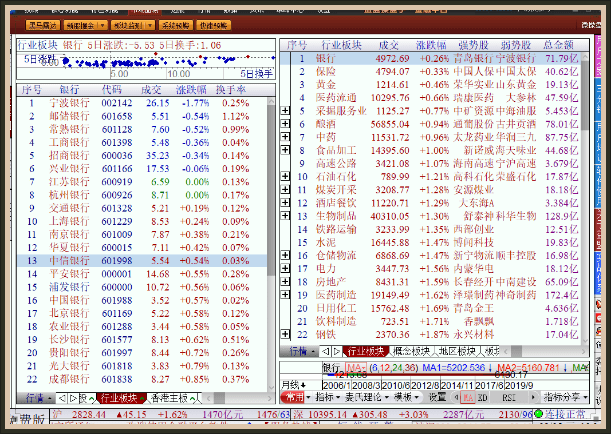Click the 沪 index value 2828.44
This screenshot has height=434, width=611.
pyautogui.click(x=89, y=415)
